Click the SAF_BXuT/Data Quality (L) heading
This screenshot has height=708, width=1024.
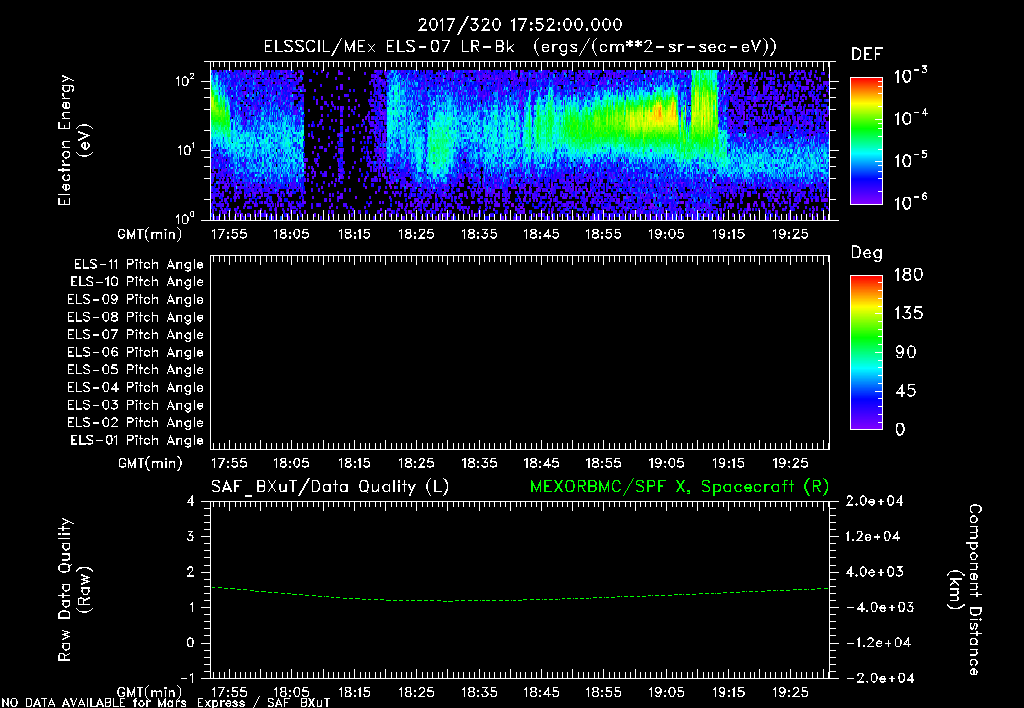tap(330, 487)
